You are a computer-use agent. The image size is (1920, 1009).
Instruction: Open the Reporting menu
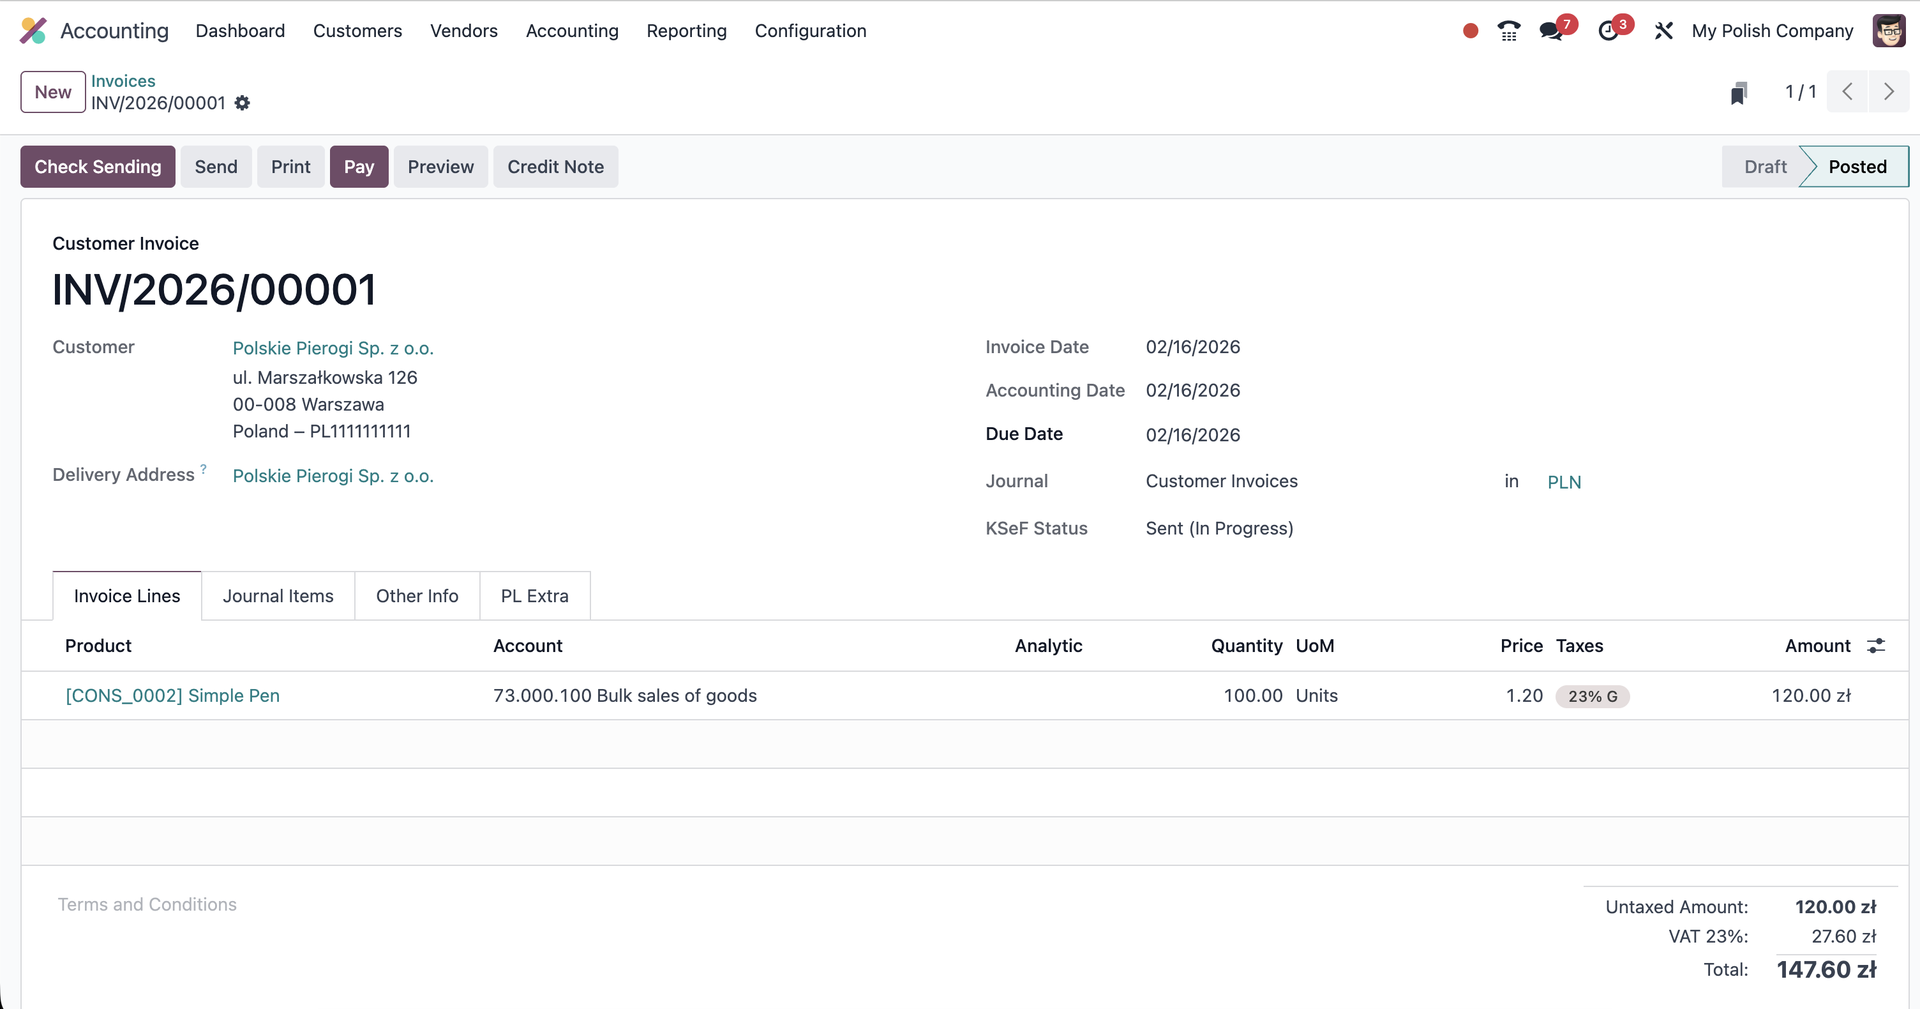686,31
